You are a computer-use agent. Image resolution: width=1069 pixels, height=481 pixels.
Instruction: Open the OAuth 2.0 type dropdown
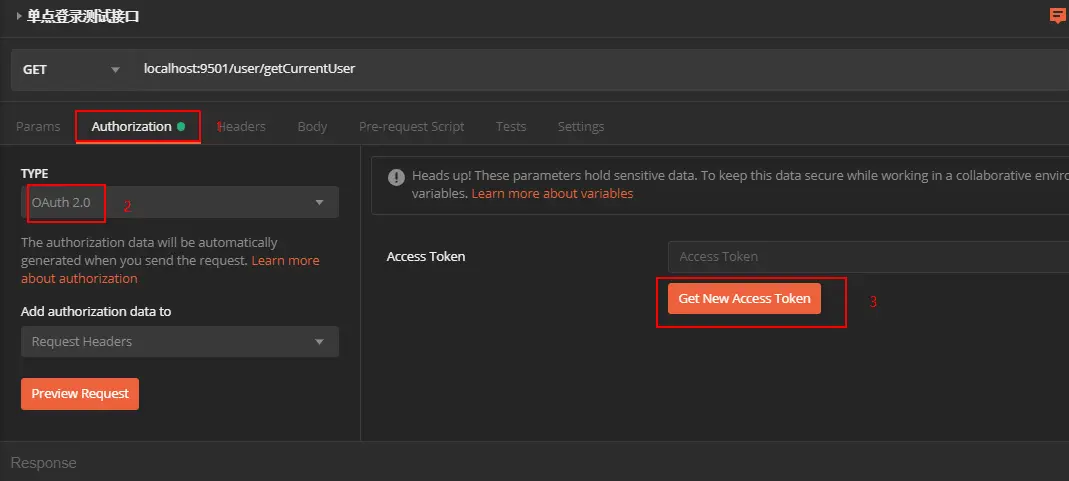179,202
